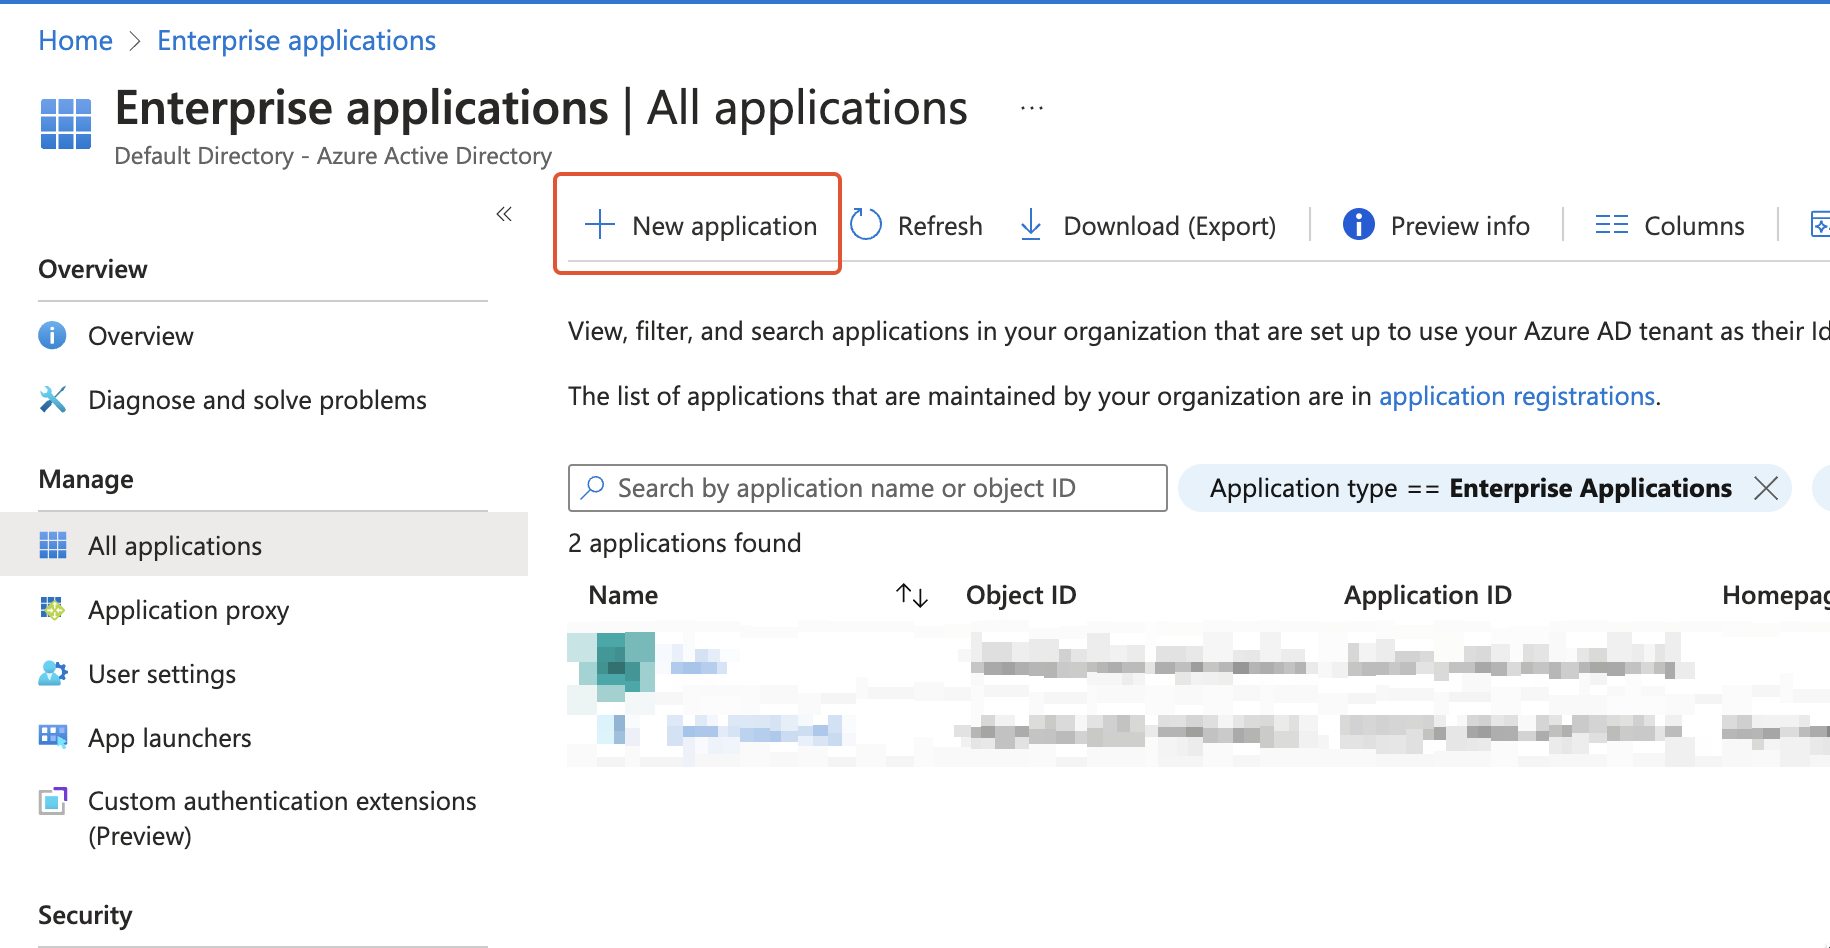Open the application registrations link

1517,396
